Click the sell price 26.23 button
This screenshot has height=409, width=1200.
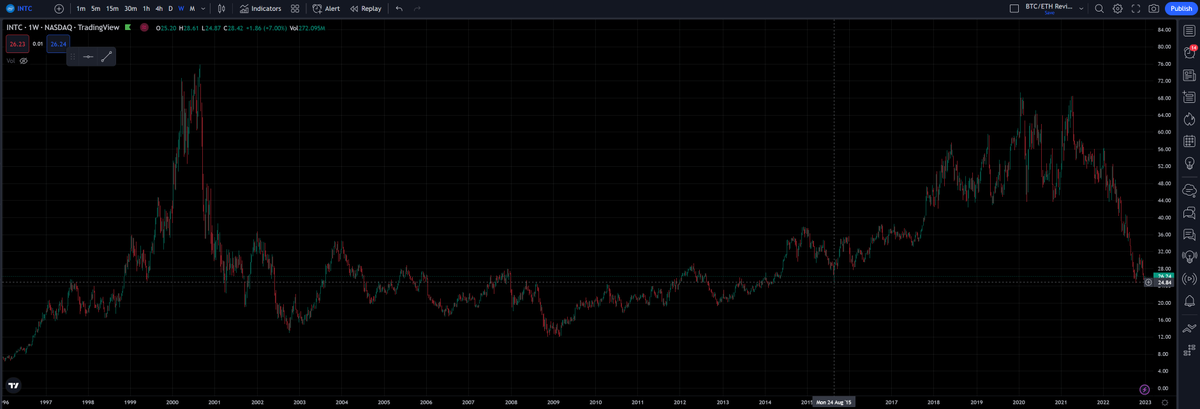pos(17,44)
